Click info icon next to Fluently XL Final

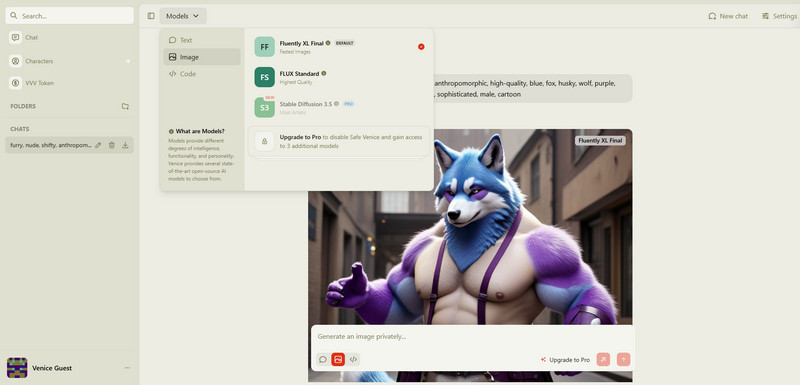328,43
